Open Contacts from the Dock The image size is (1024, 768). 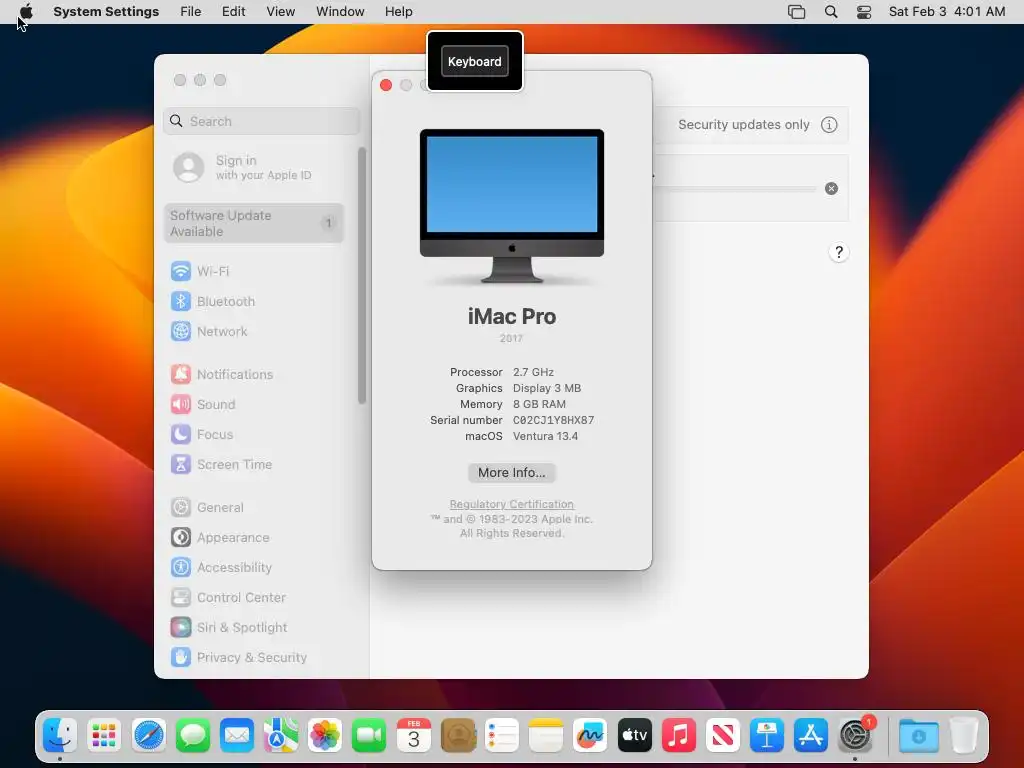(458, 735)
